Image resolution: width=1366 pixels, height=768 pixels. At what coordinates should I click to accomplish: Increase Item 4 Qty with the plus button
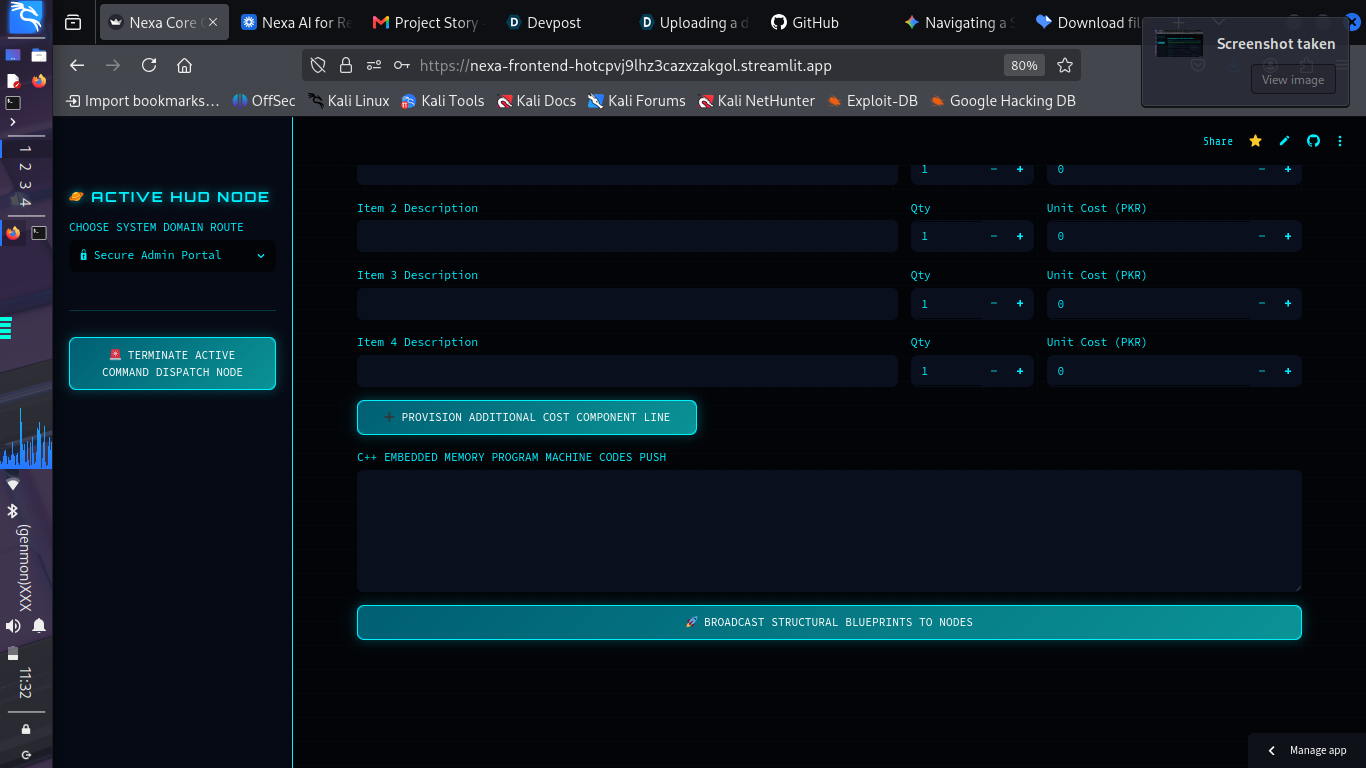[x=1020, y=371]
